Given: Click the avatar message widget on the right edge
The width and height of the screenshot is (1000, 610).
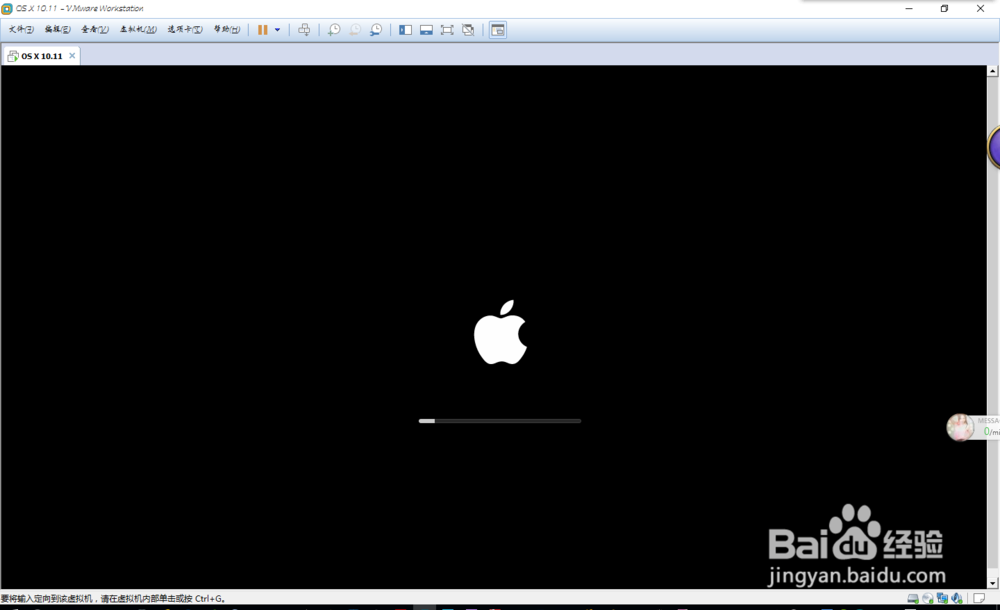Looking at the screenshot, I should pos(972,427).
